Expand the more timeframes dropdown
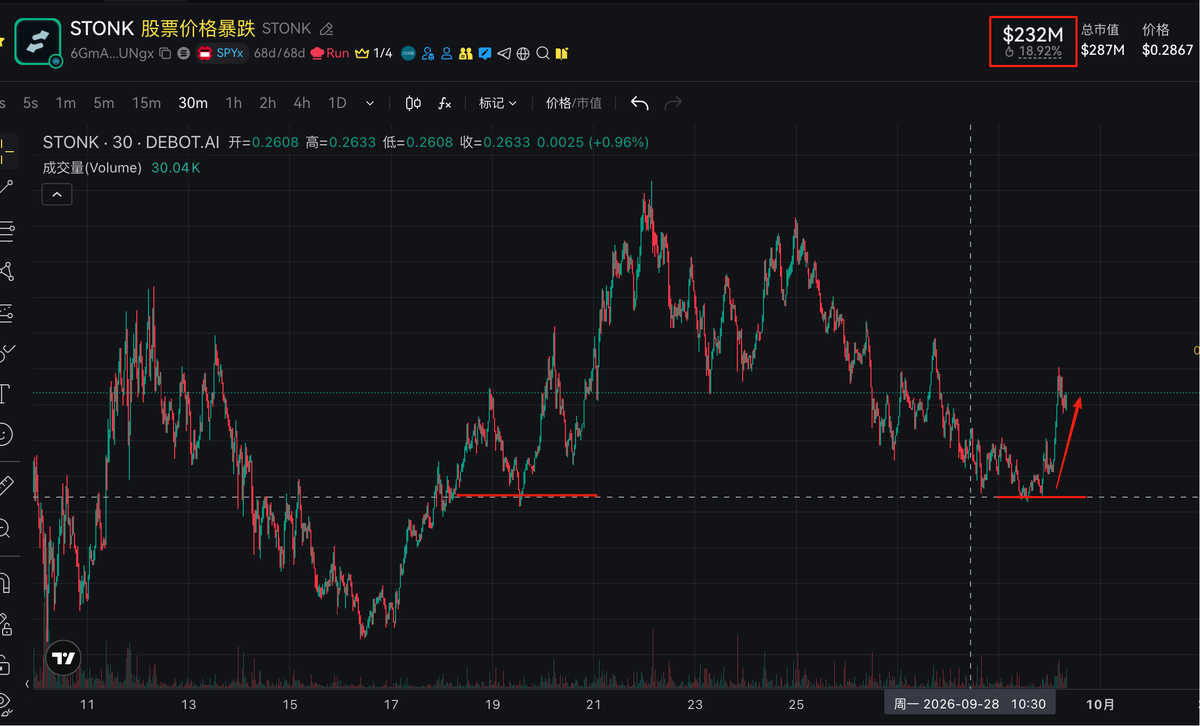Screen dimensions: 1200x726 [x=370, y=103]
